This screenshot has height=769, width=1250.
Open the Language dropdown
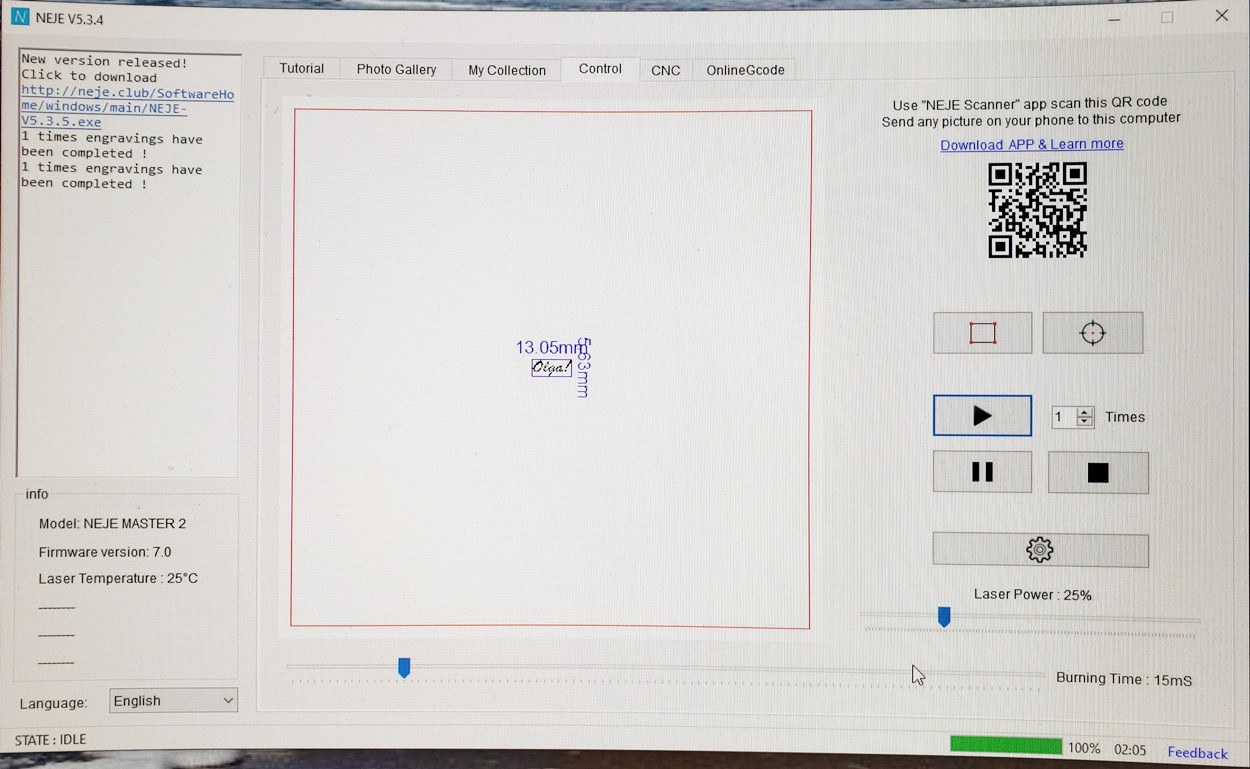(x=173, y=701)
